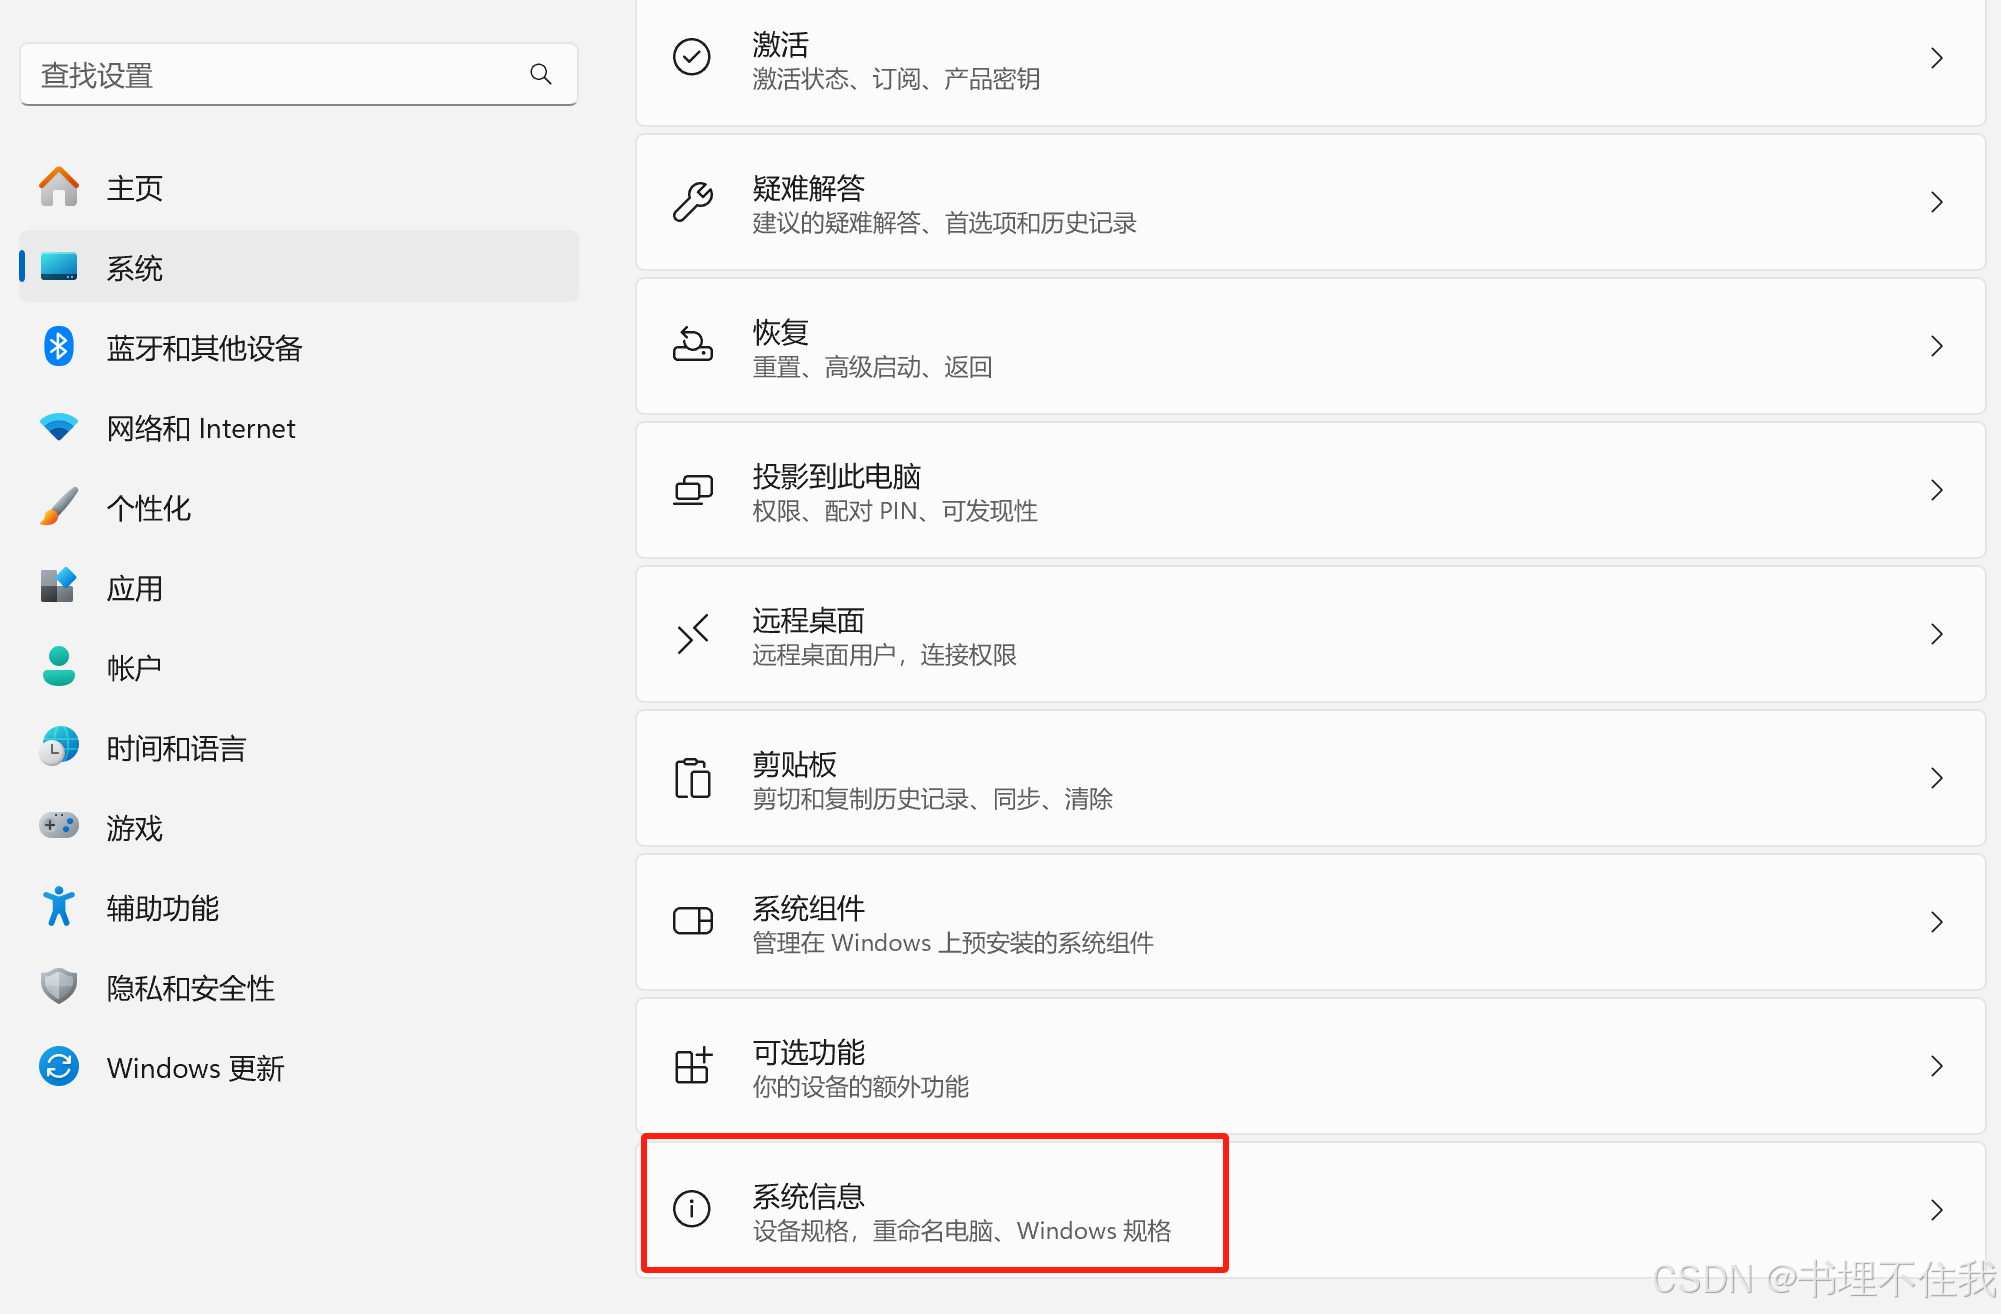Go to 时间和语言 settings
The image size is (2001, 1314).
point(176,748)
